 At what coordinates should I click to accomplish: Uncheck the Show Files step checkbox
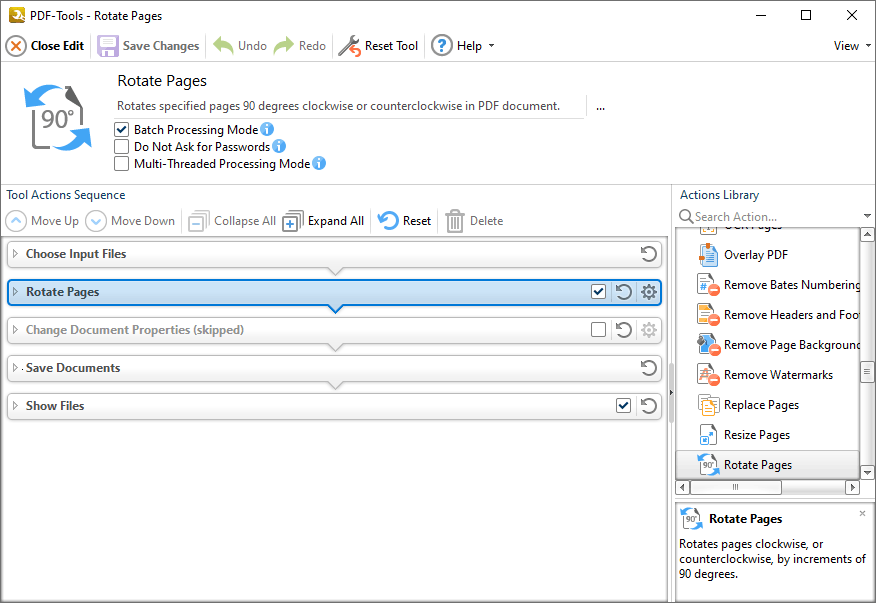[623, 406]
